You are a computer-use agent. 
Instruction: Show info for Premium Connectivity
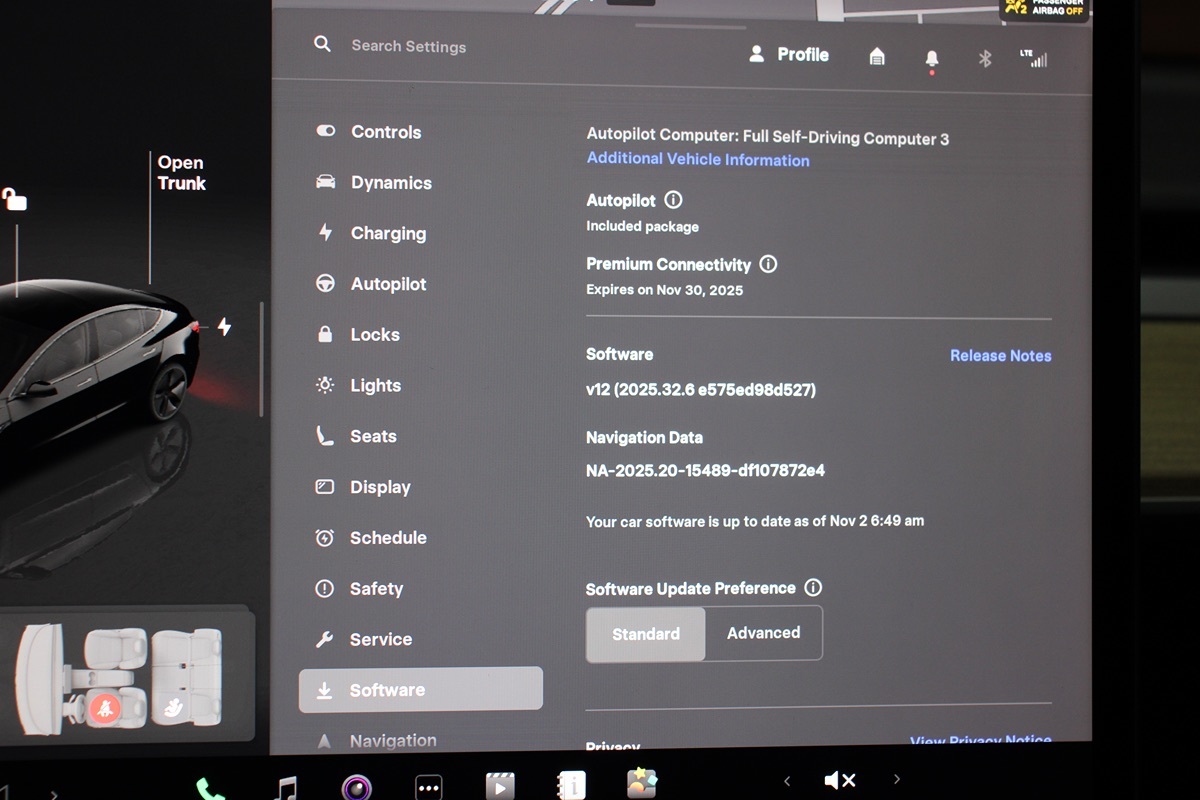point(768,264)
